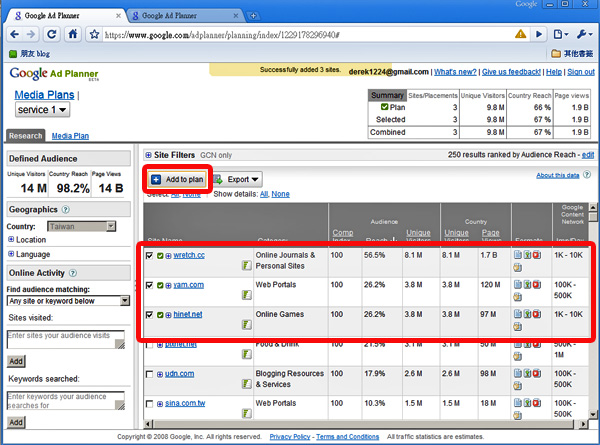Click the Add to plan button

[x=178, y=179]
